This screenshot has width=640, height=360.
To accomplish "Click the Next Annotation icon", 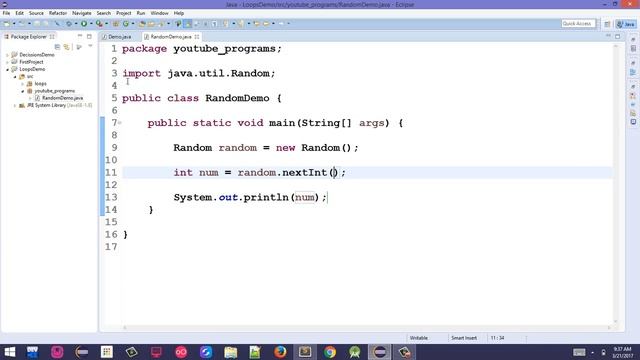I will (x=225, y=24).
